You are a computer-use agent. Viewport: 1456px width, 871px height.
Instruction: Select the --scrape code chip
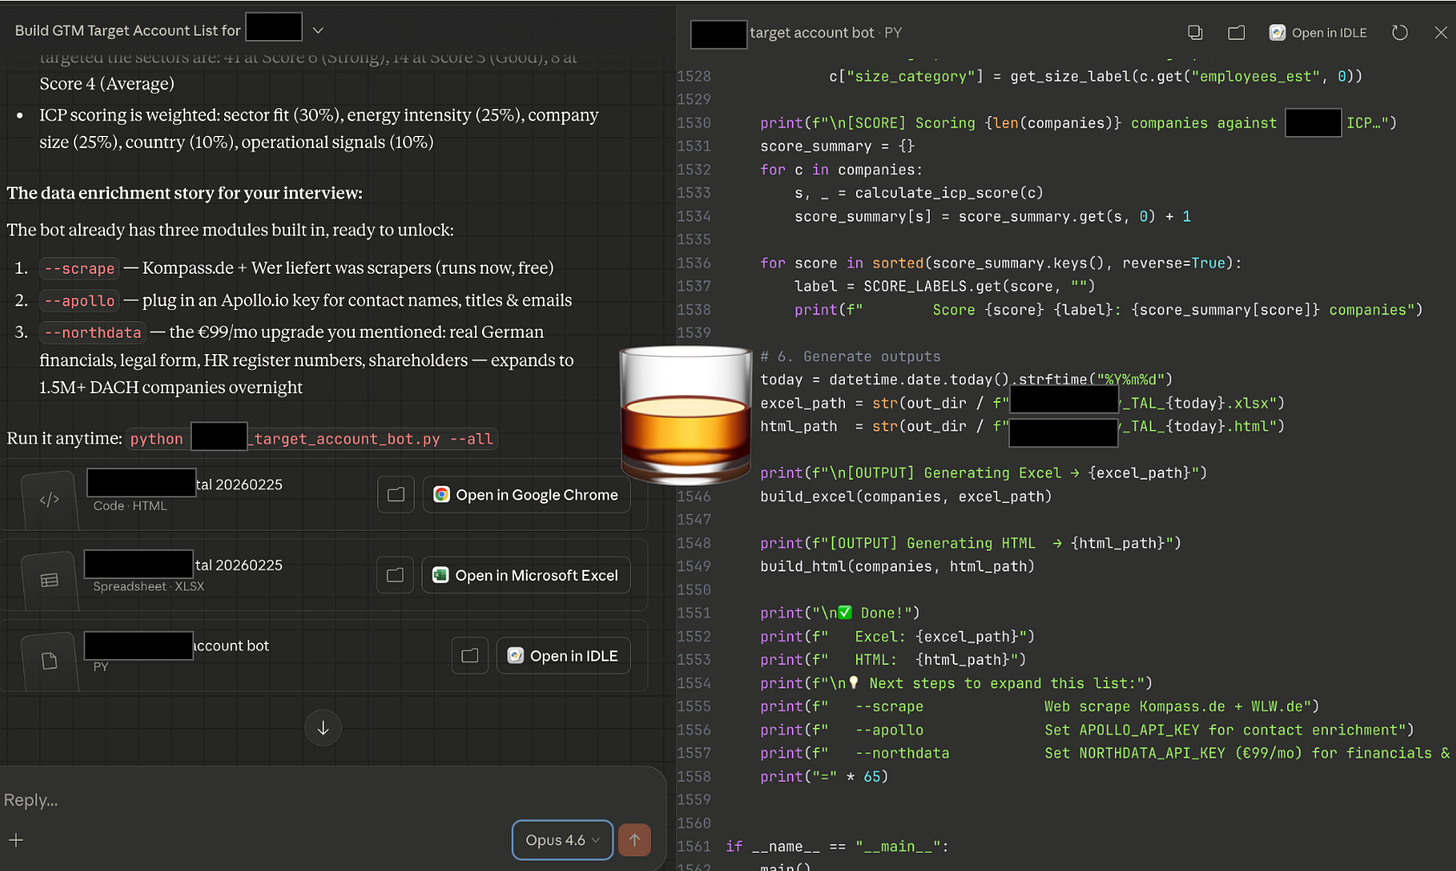click(80, 268)
